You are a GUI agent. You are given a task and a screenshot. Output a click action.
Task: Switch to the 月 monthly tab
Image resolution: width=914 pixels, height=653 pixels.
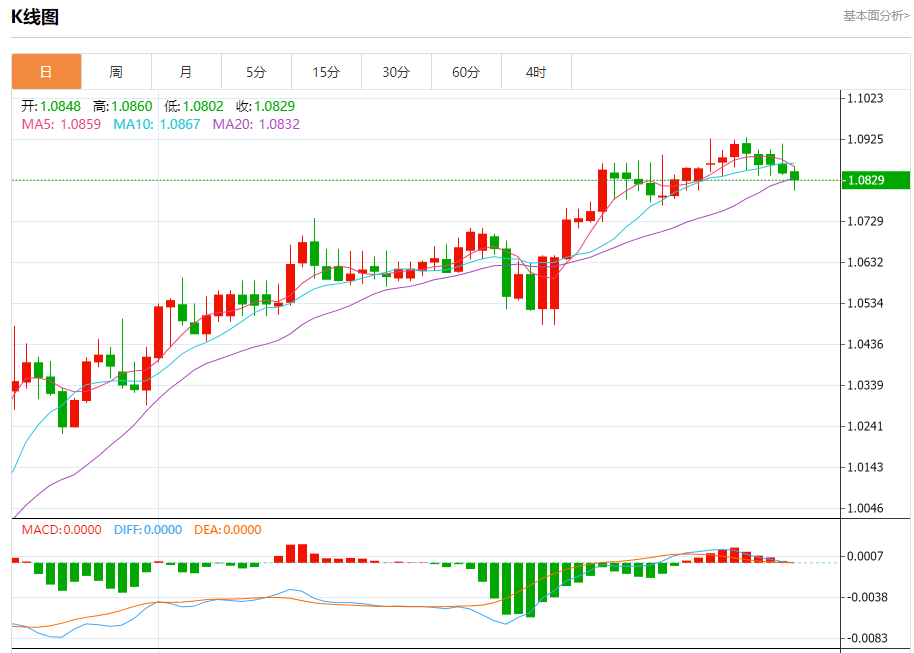pos(187,72)
